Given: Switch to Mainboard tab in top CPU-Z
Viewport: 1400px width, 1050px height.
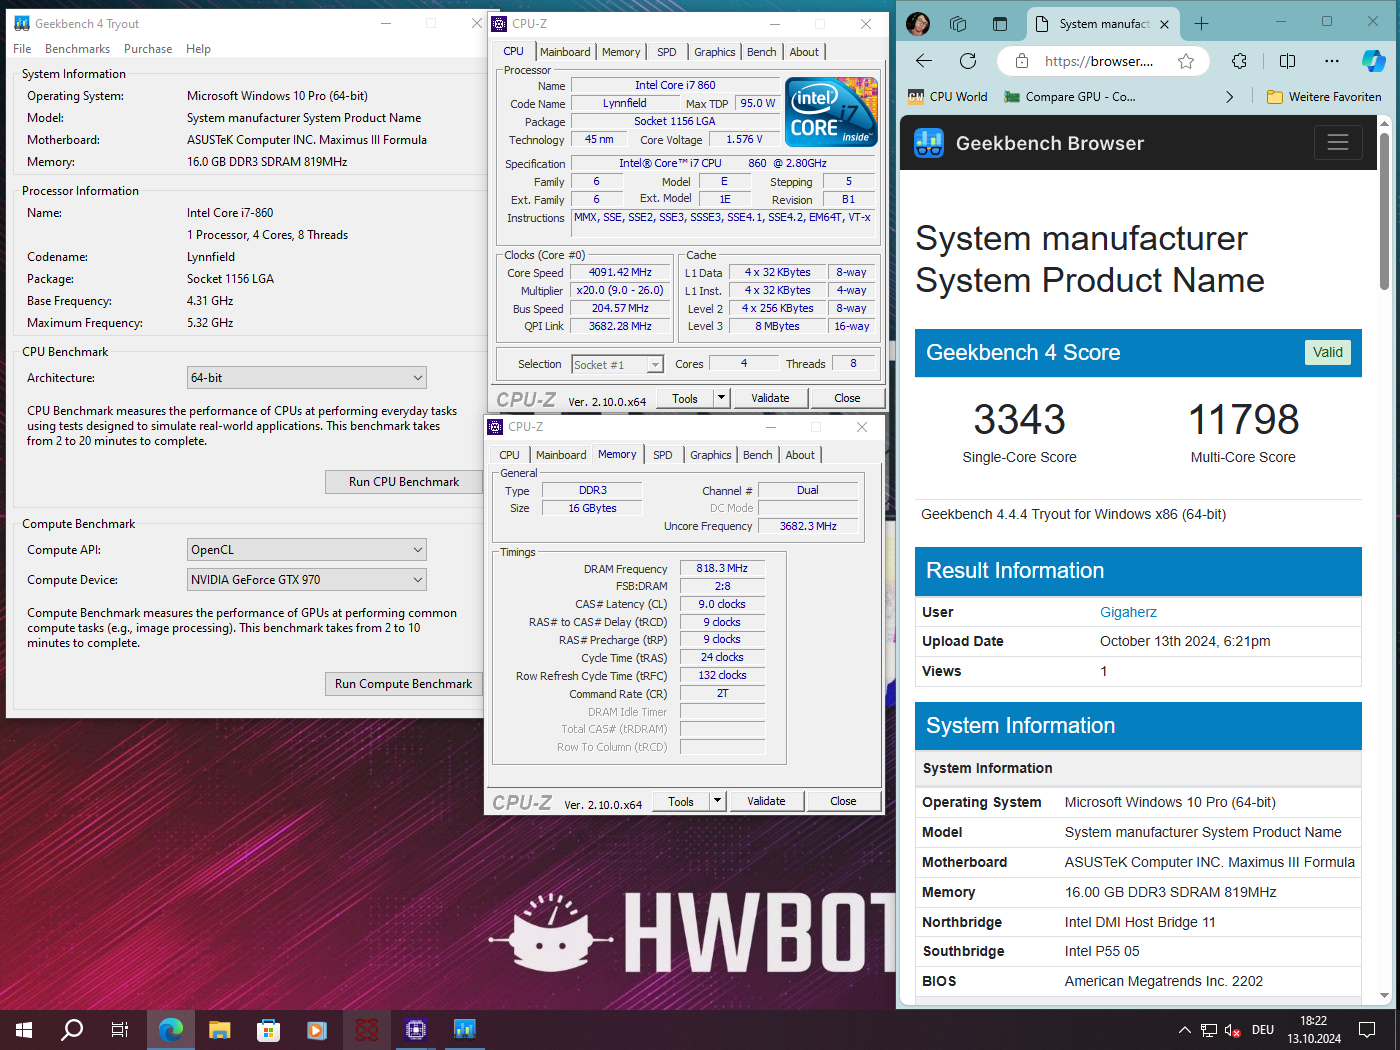Looking at the screenshot, I should click(565, 52).
